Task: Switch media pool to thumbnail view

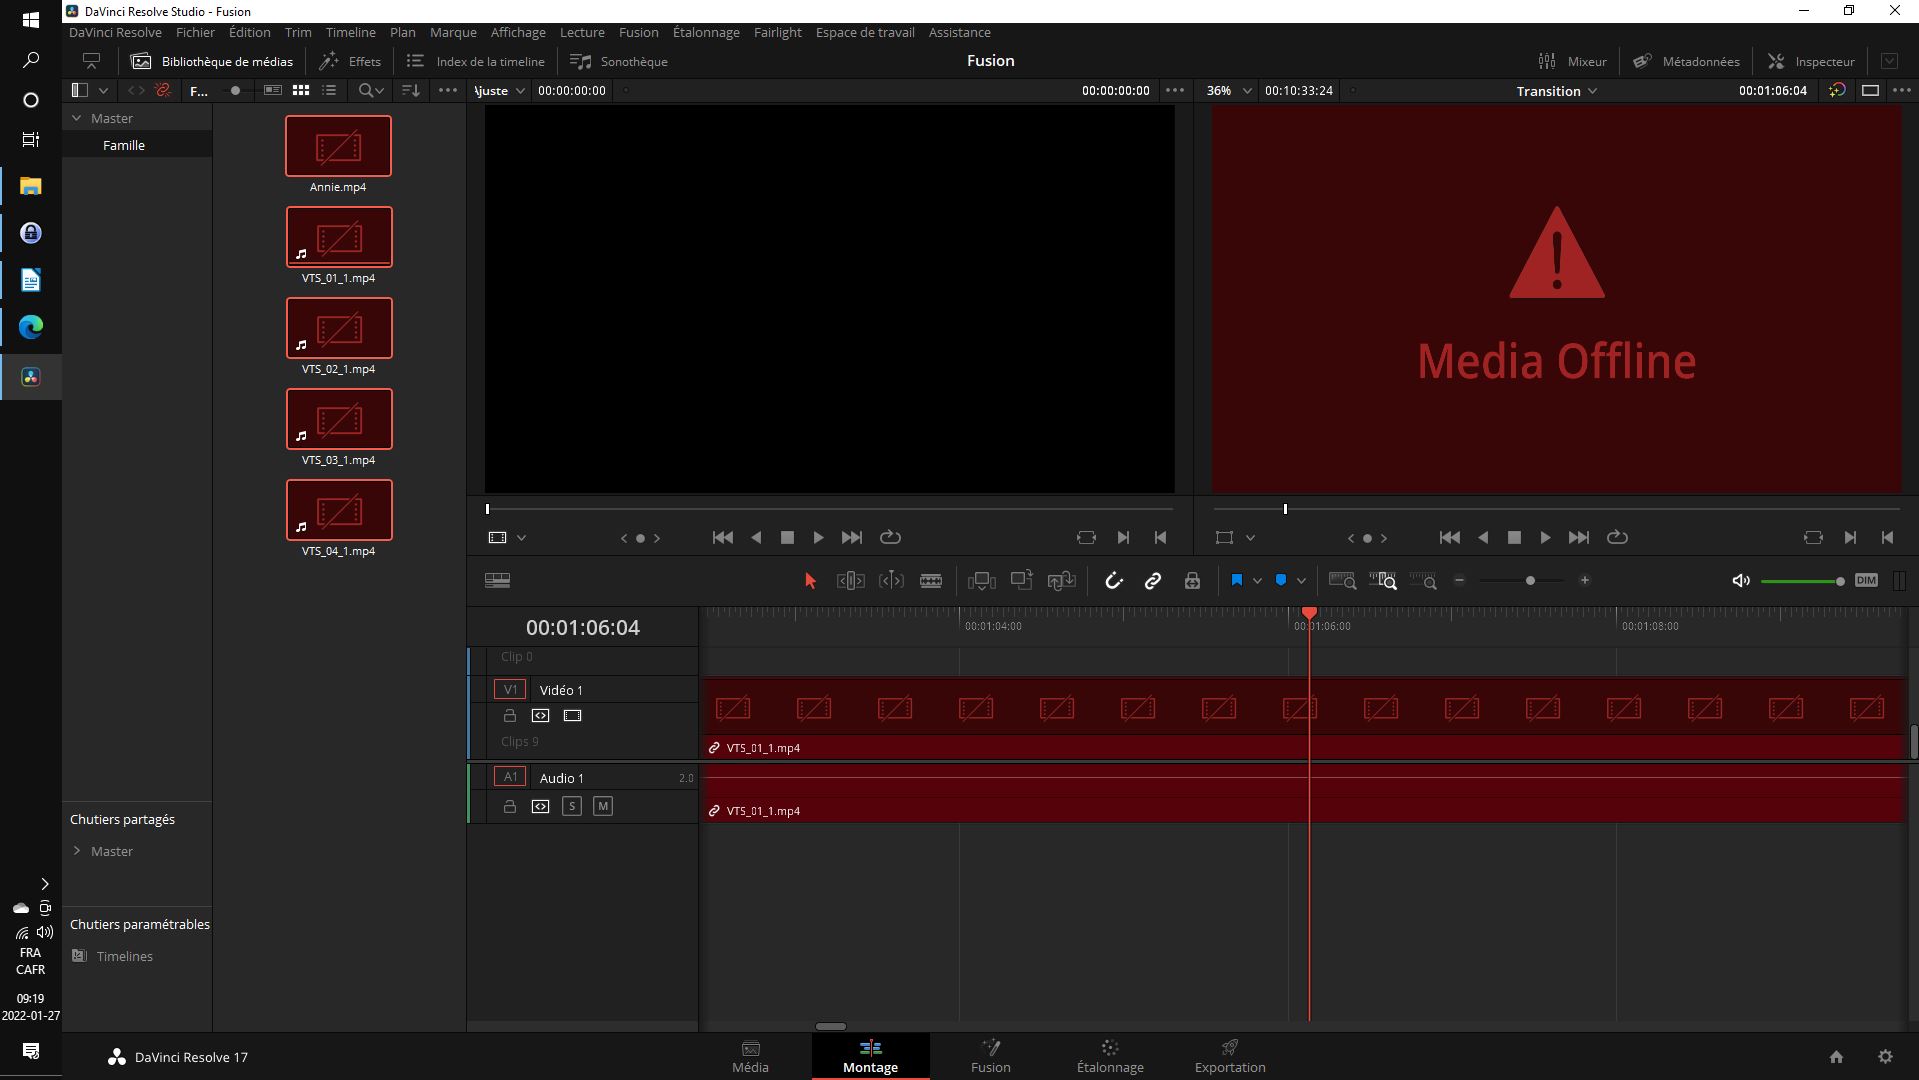Action: [x=301, y=90]
